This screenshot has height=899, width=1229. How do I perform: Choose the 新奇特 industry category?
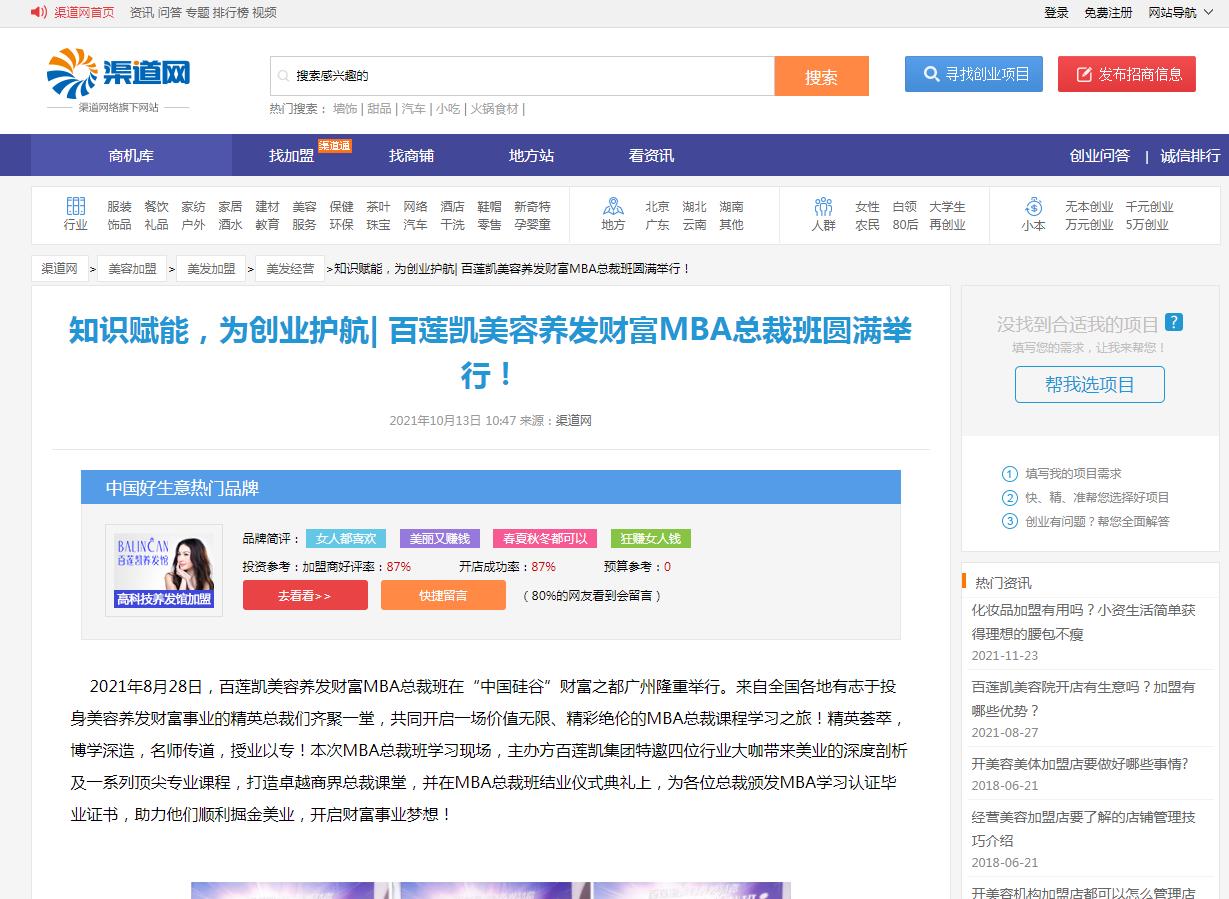pos(532,207)
